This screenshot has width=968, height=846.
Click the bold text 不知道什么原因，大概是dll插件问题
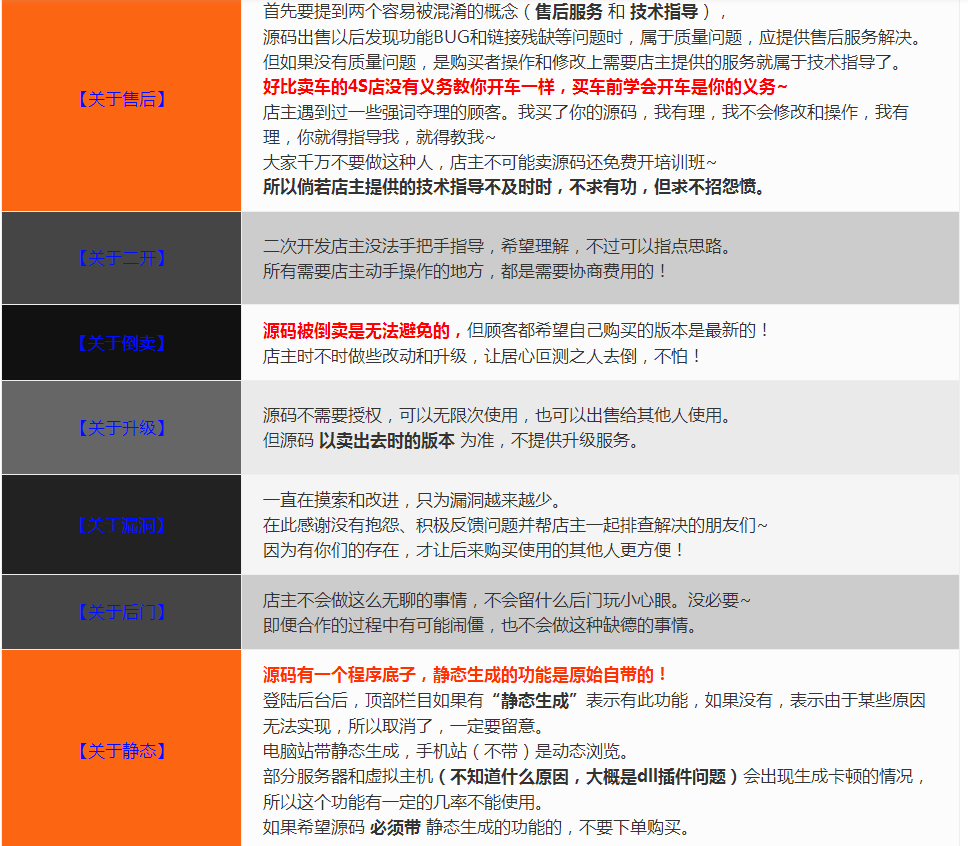coord(588,776)
